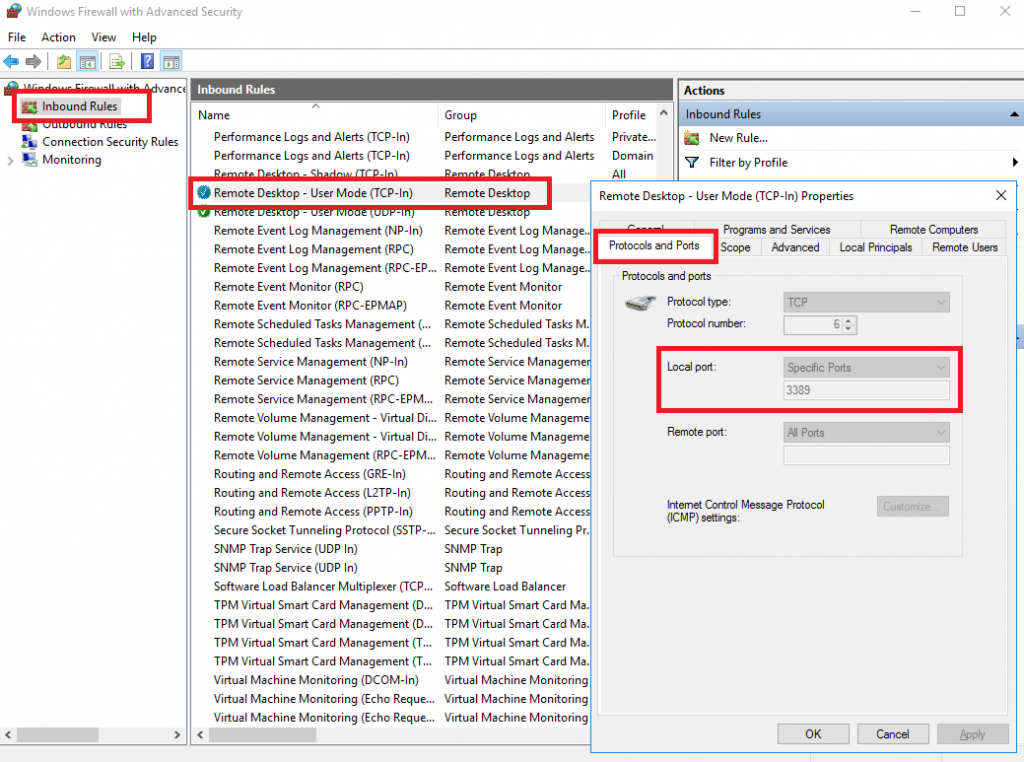Viewport: 1024px width, 762px height.
Task: Click OK in the Properties dialog
Action: coord(813,734)
